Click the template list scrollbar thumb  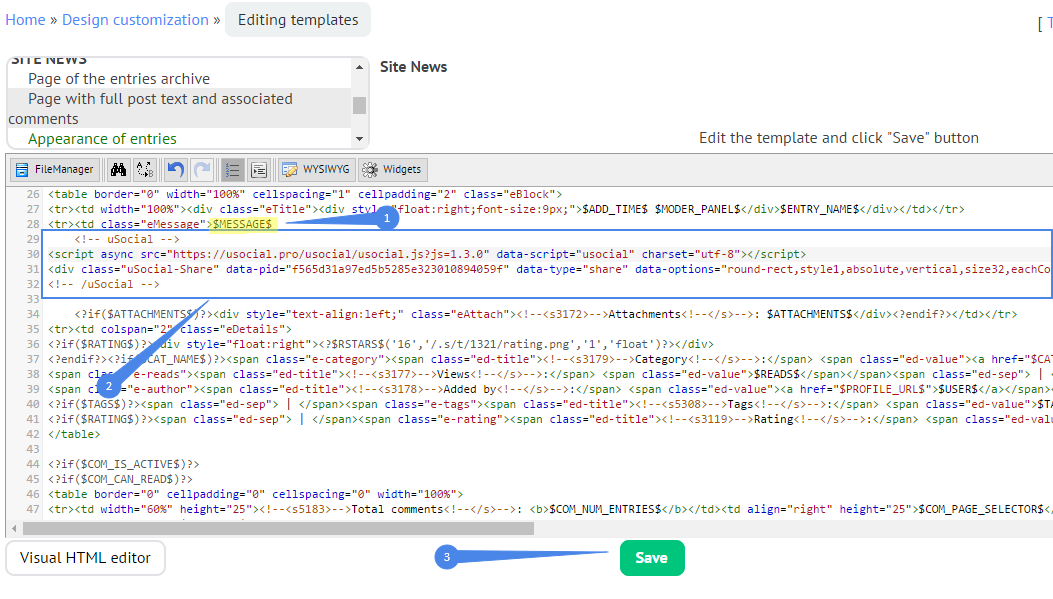(359, 105)
